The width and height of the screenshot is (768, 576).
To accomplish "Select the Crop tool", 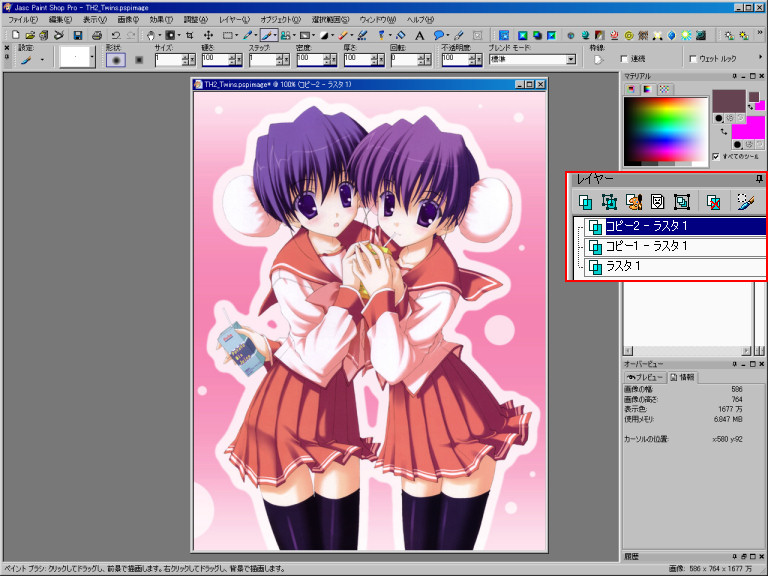I will (x=190, y=35).
